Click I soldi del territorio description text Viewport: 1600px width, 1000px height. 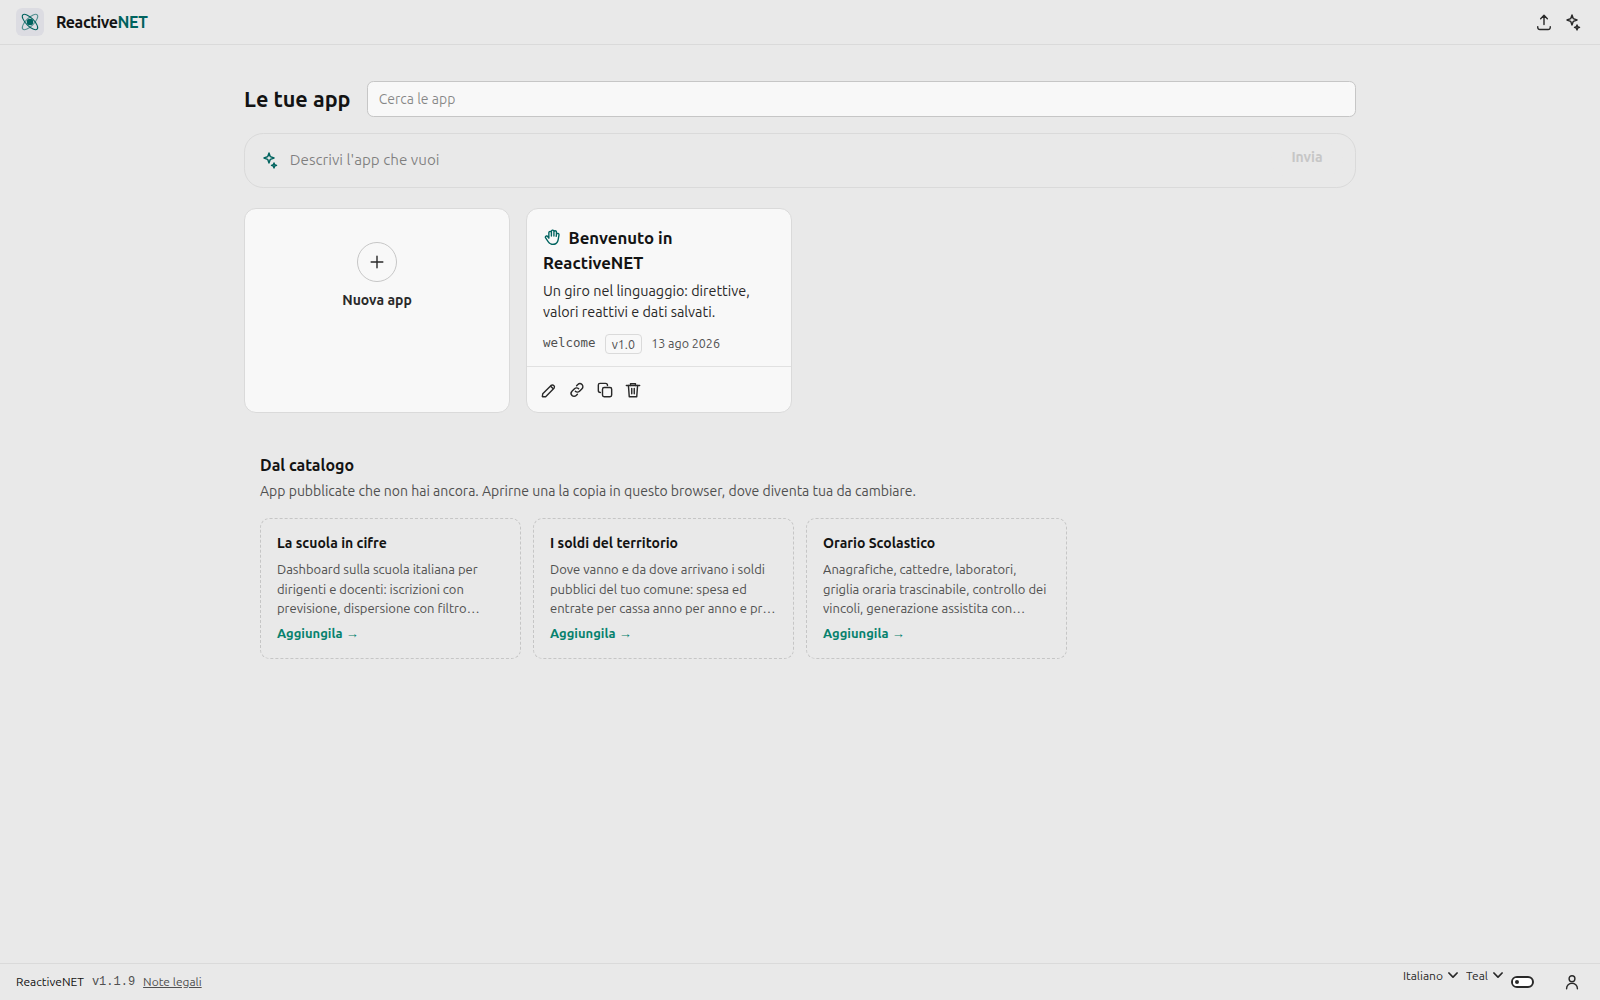662,589
